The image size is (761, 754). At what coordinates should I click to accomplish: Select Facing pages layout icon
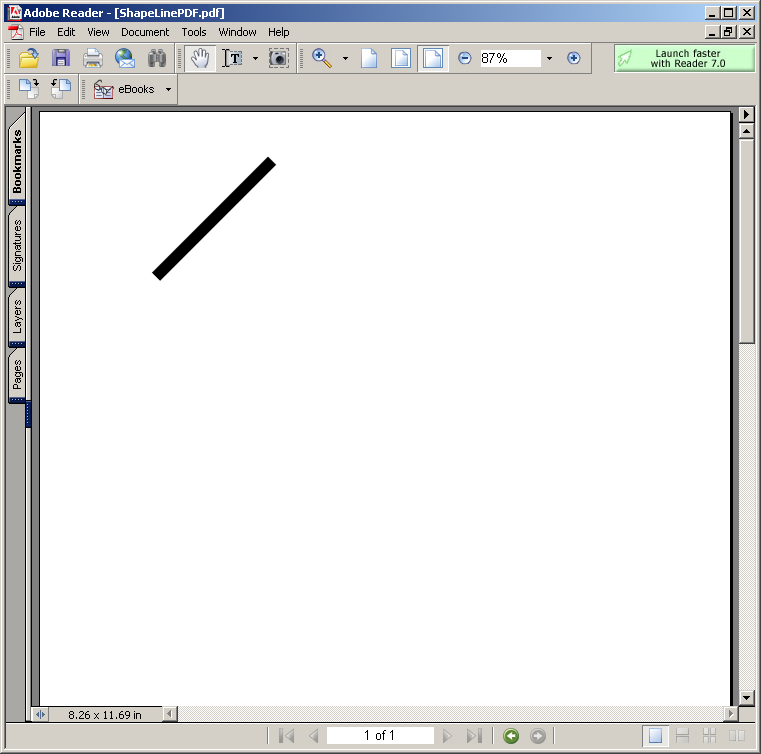(737, 736)
